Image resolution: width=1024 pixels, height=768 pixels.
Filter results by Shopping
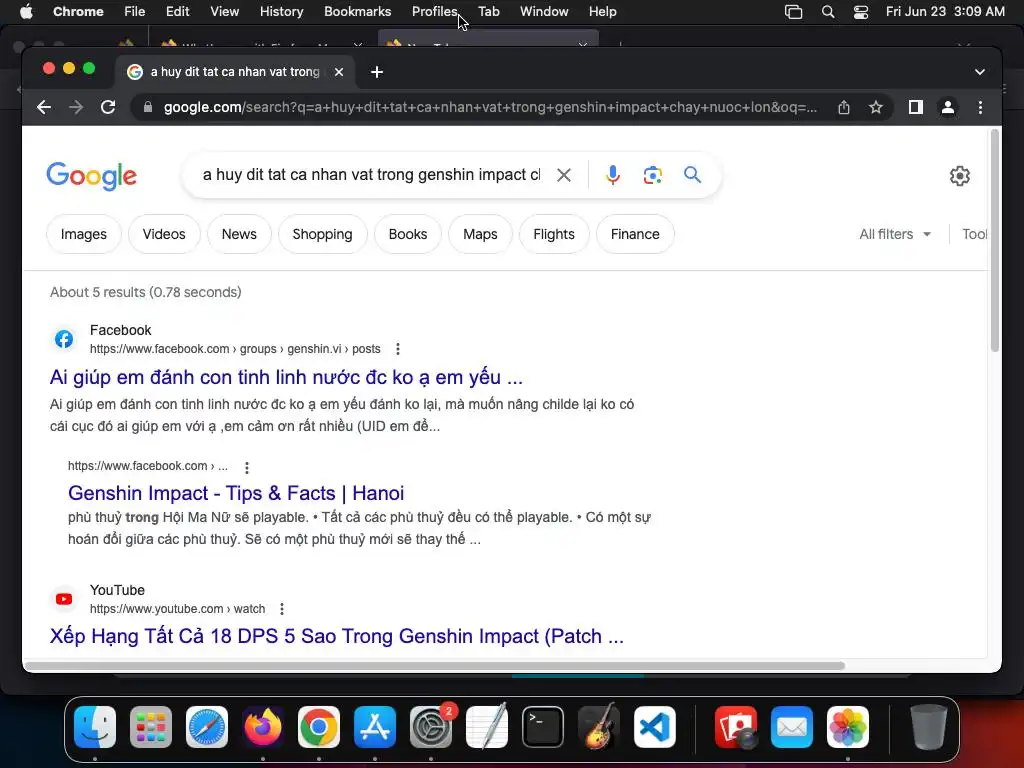(323, 234)
